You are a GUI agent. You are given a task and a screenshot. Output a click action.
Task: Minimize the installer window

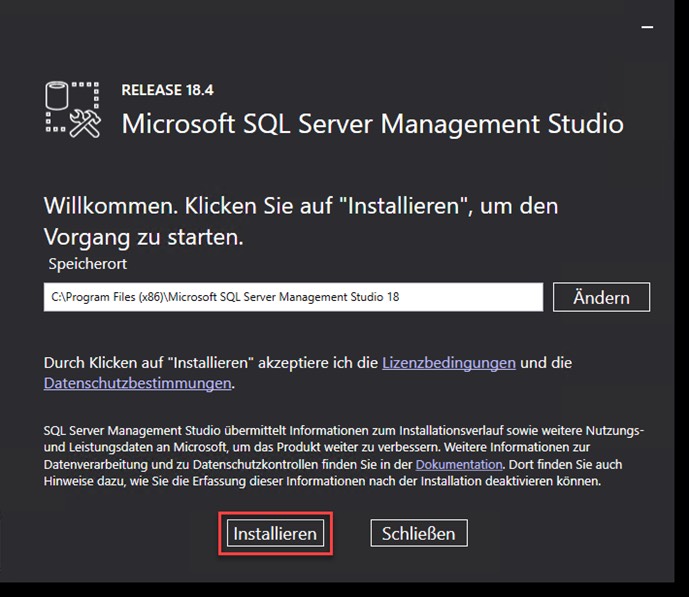(647, 27)
